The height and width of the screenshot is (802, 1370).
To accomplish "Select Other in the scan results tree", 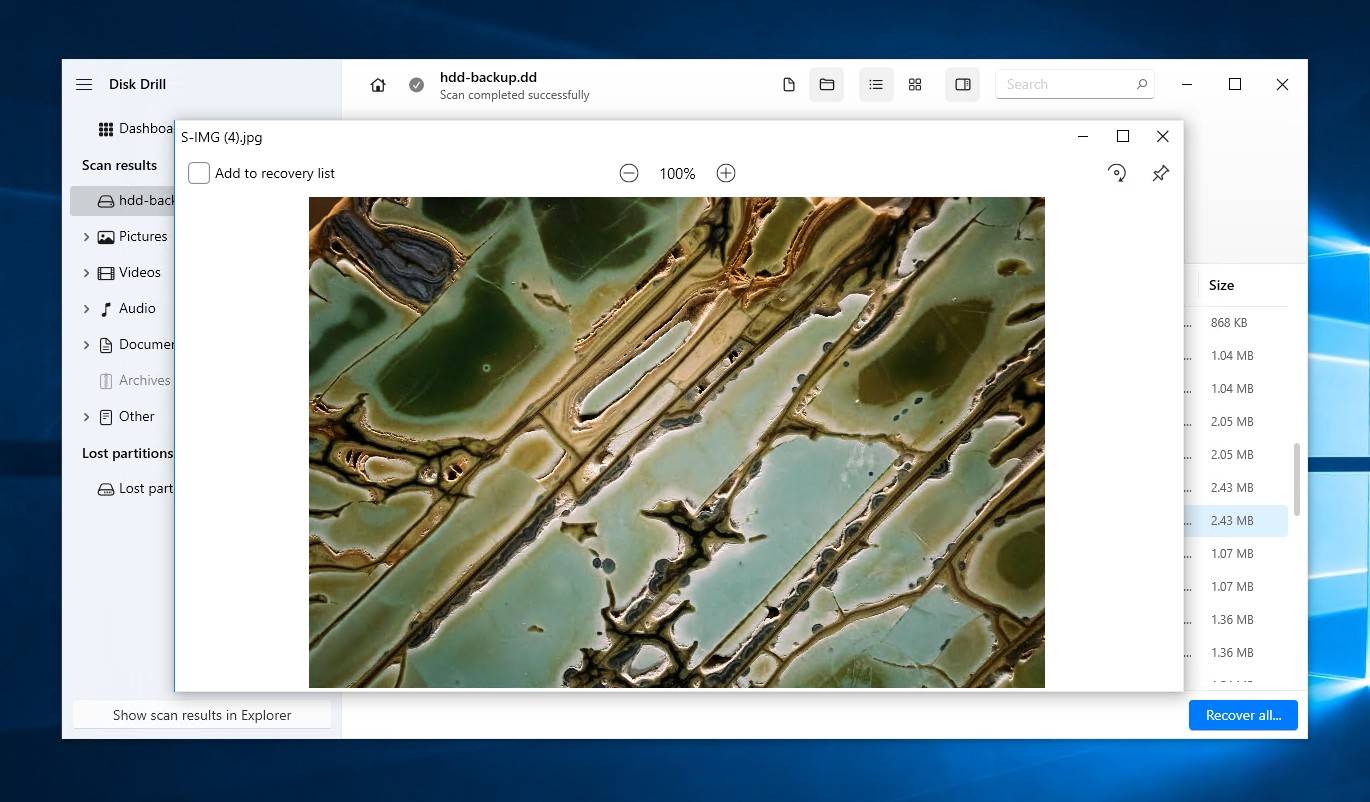I will coord(136,416).
